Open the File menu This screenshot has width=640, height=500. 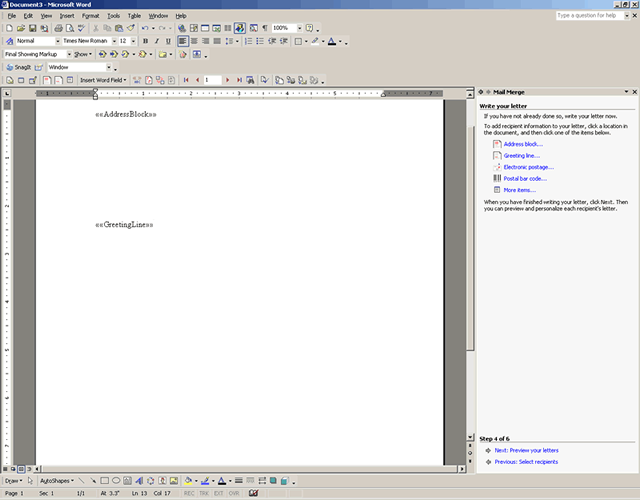point(12,16)
